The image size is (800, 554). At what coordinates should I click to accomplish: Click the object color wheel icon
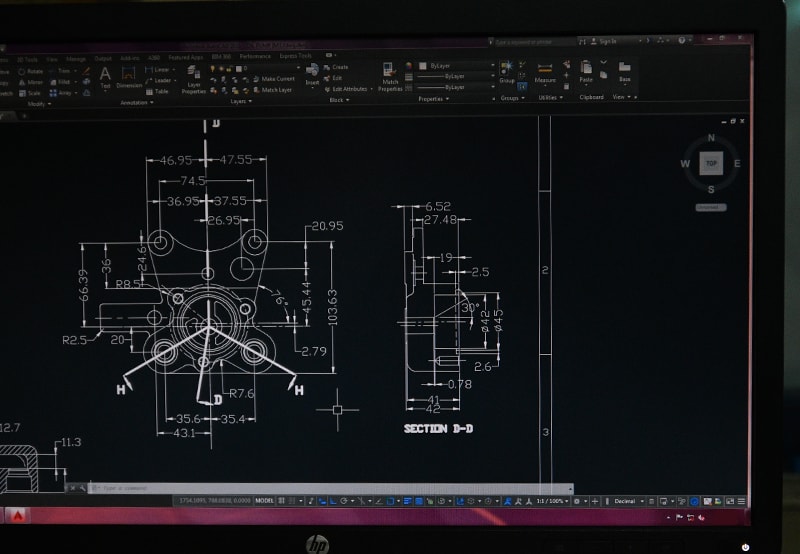coord(409,66)
